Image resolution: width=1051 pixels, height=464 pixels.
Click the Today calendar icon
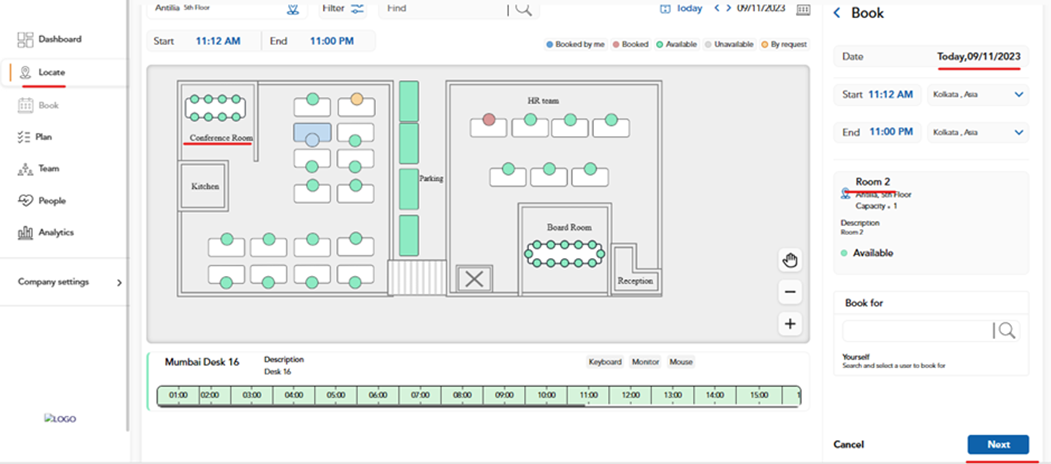pyautogui.click(x=666, y=9)
